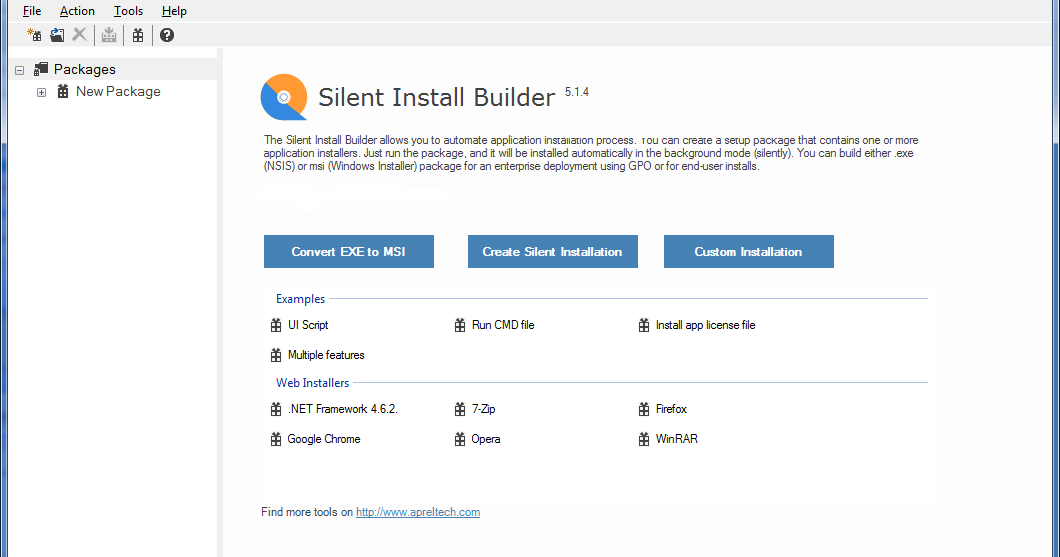Open the Run CMD file example
The height and width of the screenshot is (557, 1060).
[x=503, y=325]
